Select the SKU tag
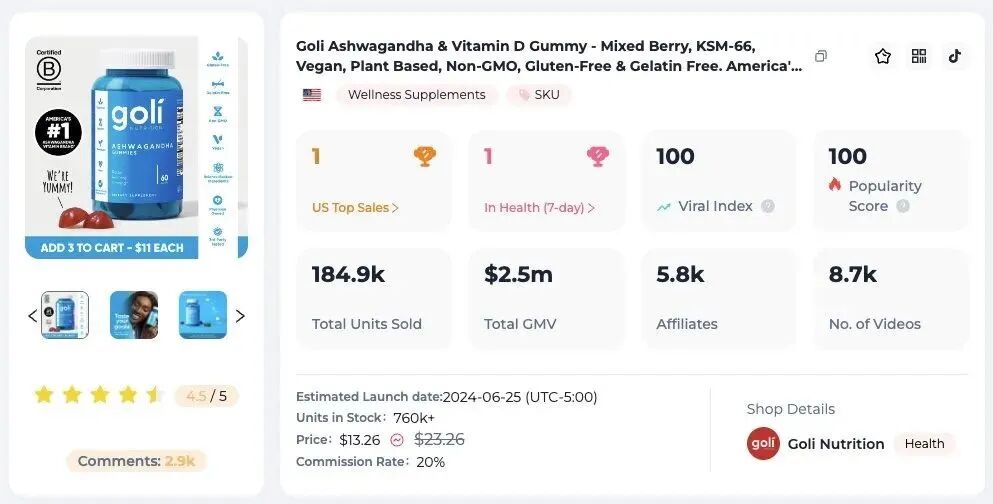Viewport: 993px width, 504px height. [x=539, y=95]
